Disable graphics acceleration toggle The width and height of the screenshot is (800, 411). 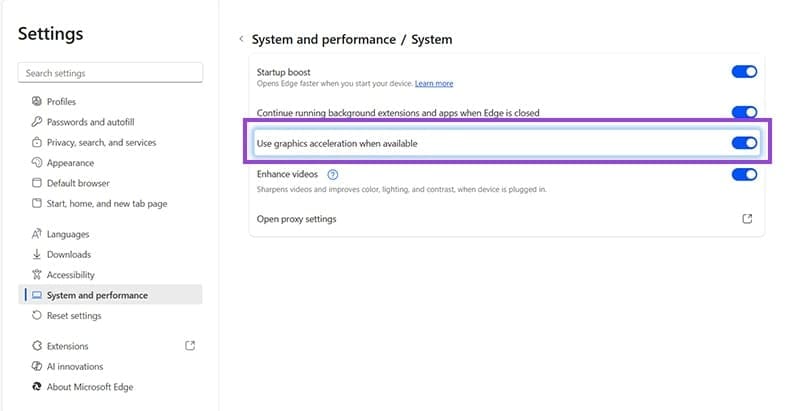[744, 144]
